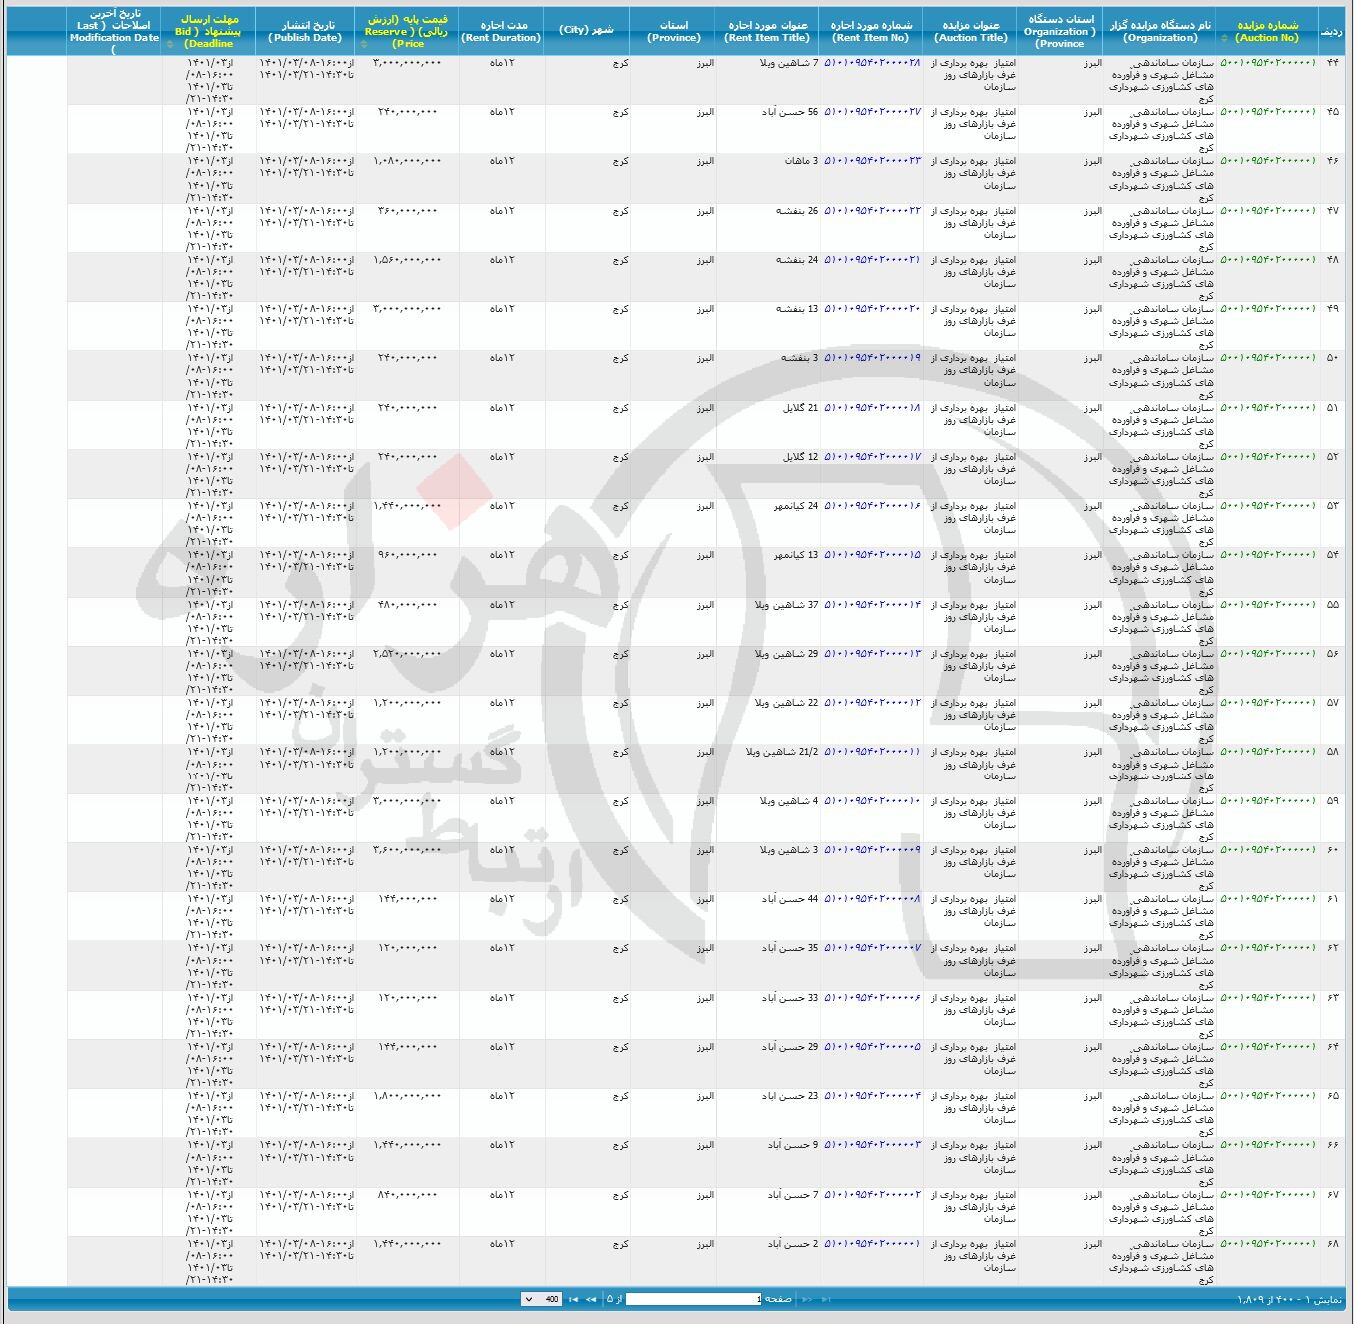Viewport: 1354px width, 1324px height.
Task: Sort by the Reserve Price column header
Action: pyautogui.click(x=407, y=31)
